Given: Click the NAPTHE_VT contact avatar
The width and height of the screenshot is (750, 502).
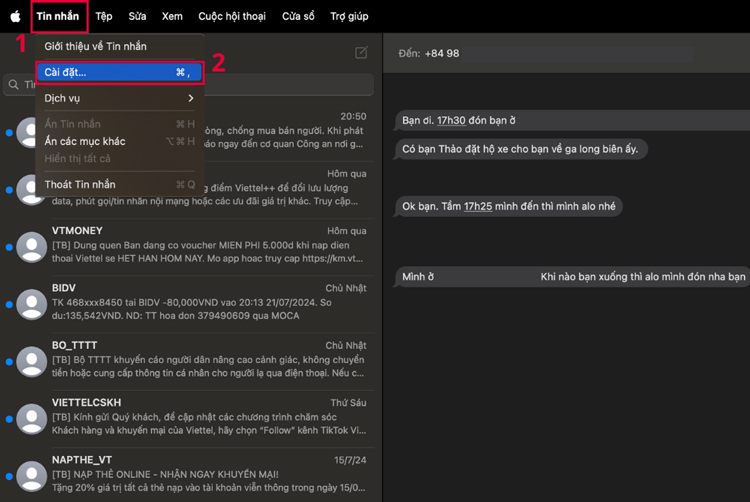Looking at the screenshot, I should click(x=32, y=476).
